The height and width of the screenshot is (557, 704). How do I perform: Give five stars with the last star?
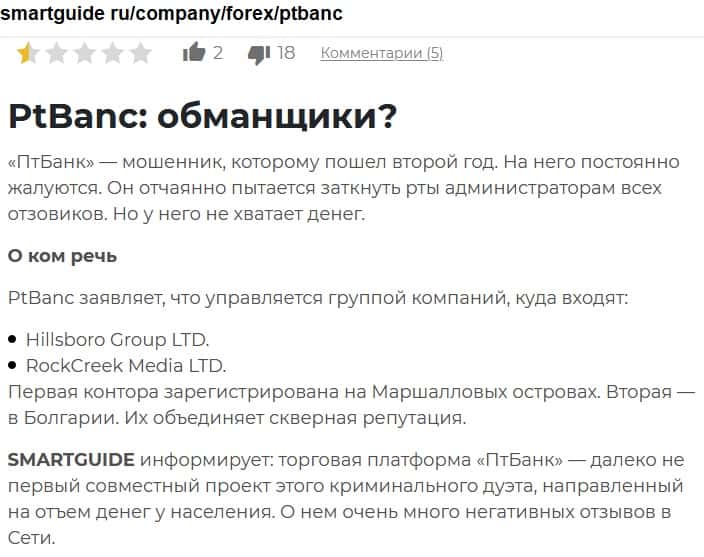141,53
